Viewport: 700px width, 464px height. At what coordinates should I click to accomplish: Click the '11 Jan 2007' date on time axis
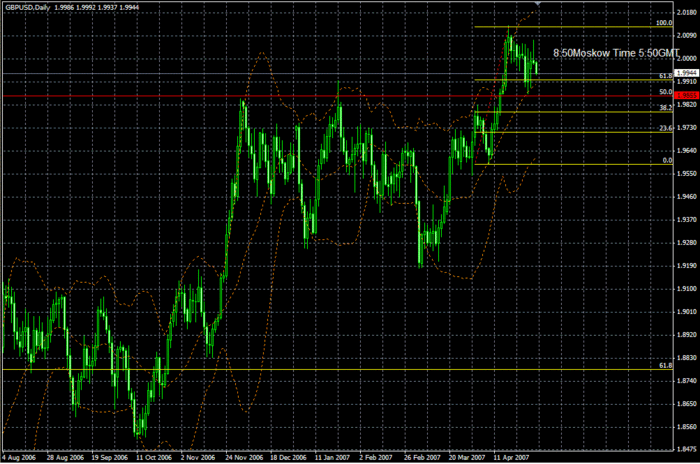pyautogui.click(x=332, y=458)
